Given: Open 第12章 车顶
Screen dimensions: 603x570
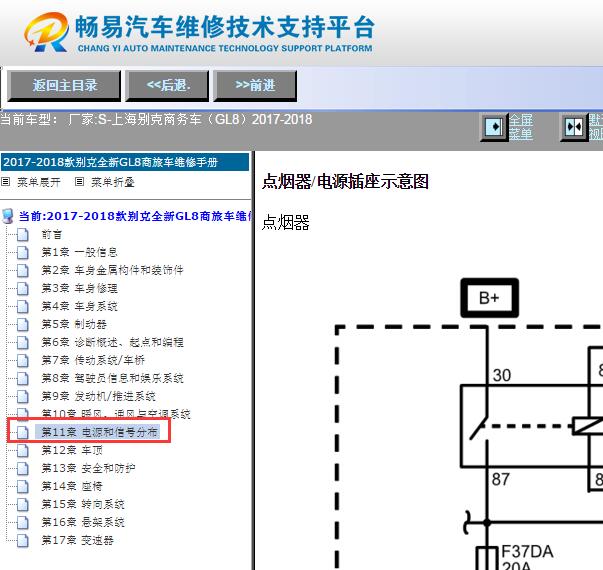Looking at the screenshot, I should tap(72, 450).
